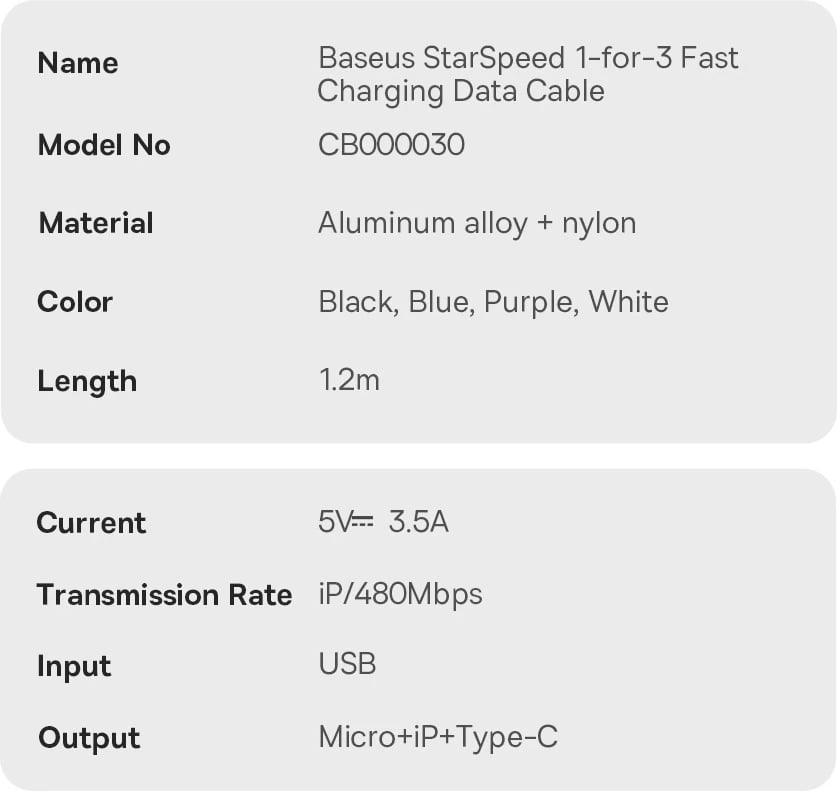Click the 3.5A amperage value

point(418,522)
